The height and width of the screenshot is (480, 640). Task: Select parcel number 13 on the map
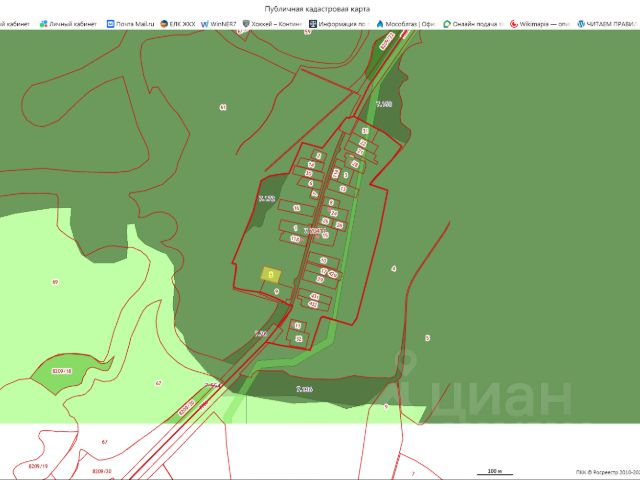(x=343, y=189)
